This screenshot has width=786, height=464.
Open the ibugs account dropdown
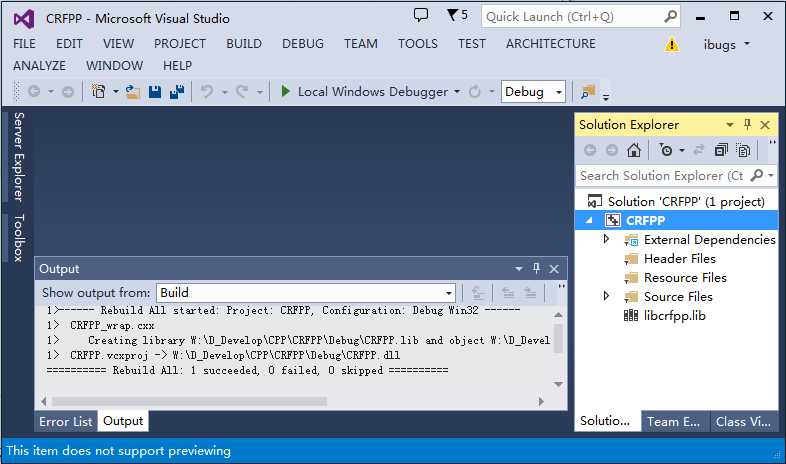[726, 45]
